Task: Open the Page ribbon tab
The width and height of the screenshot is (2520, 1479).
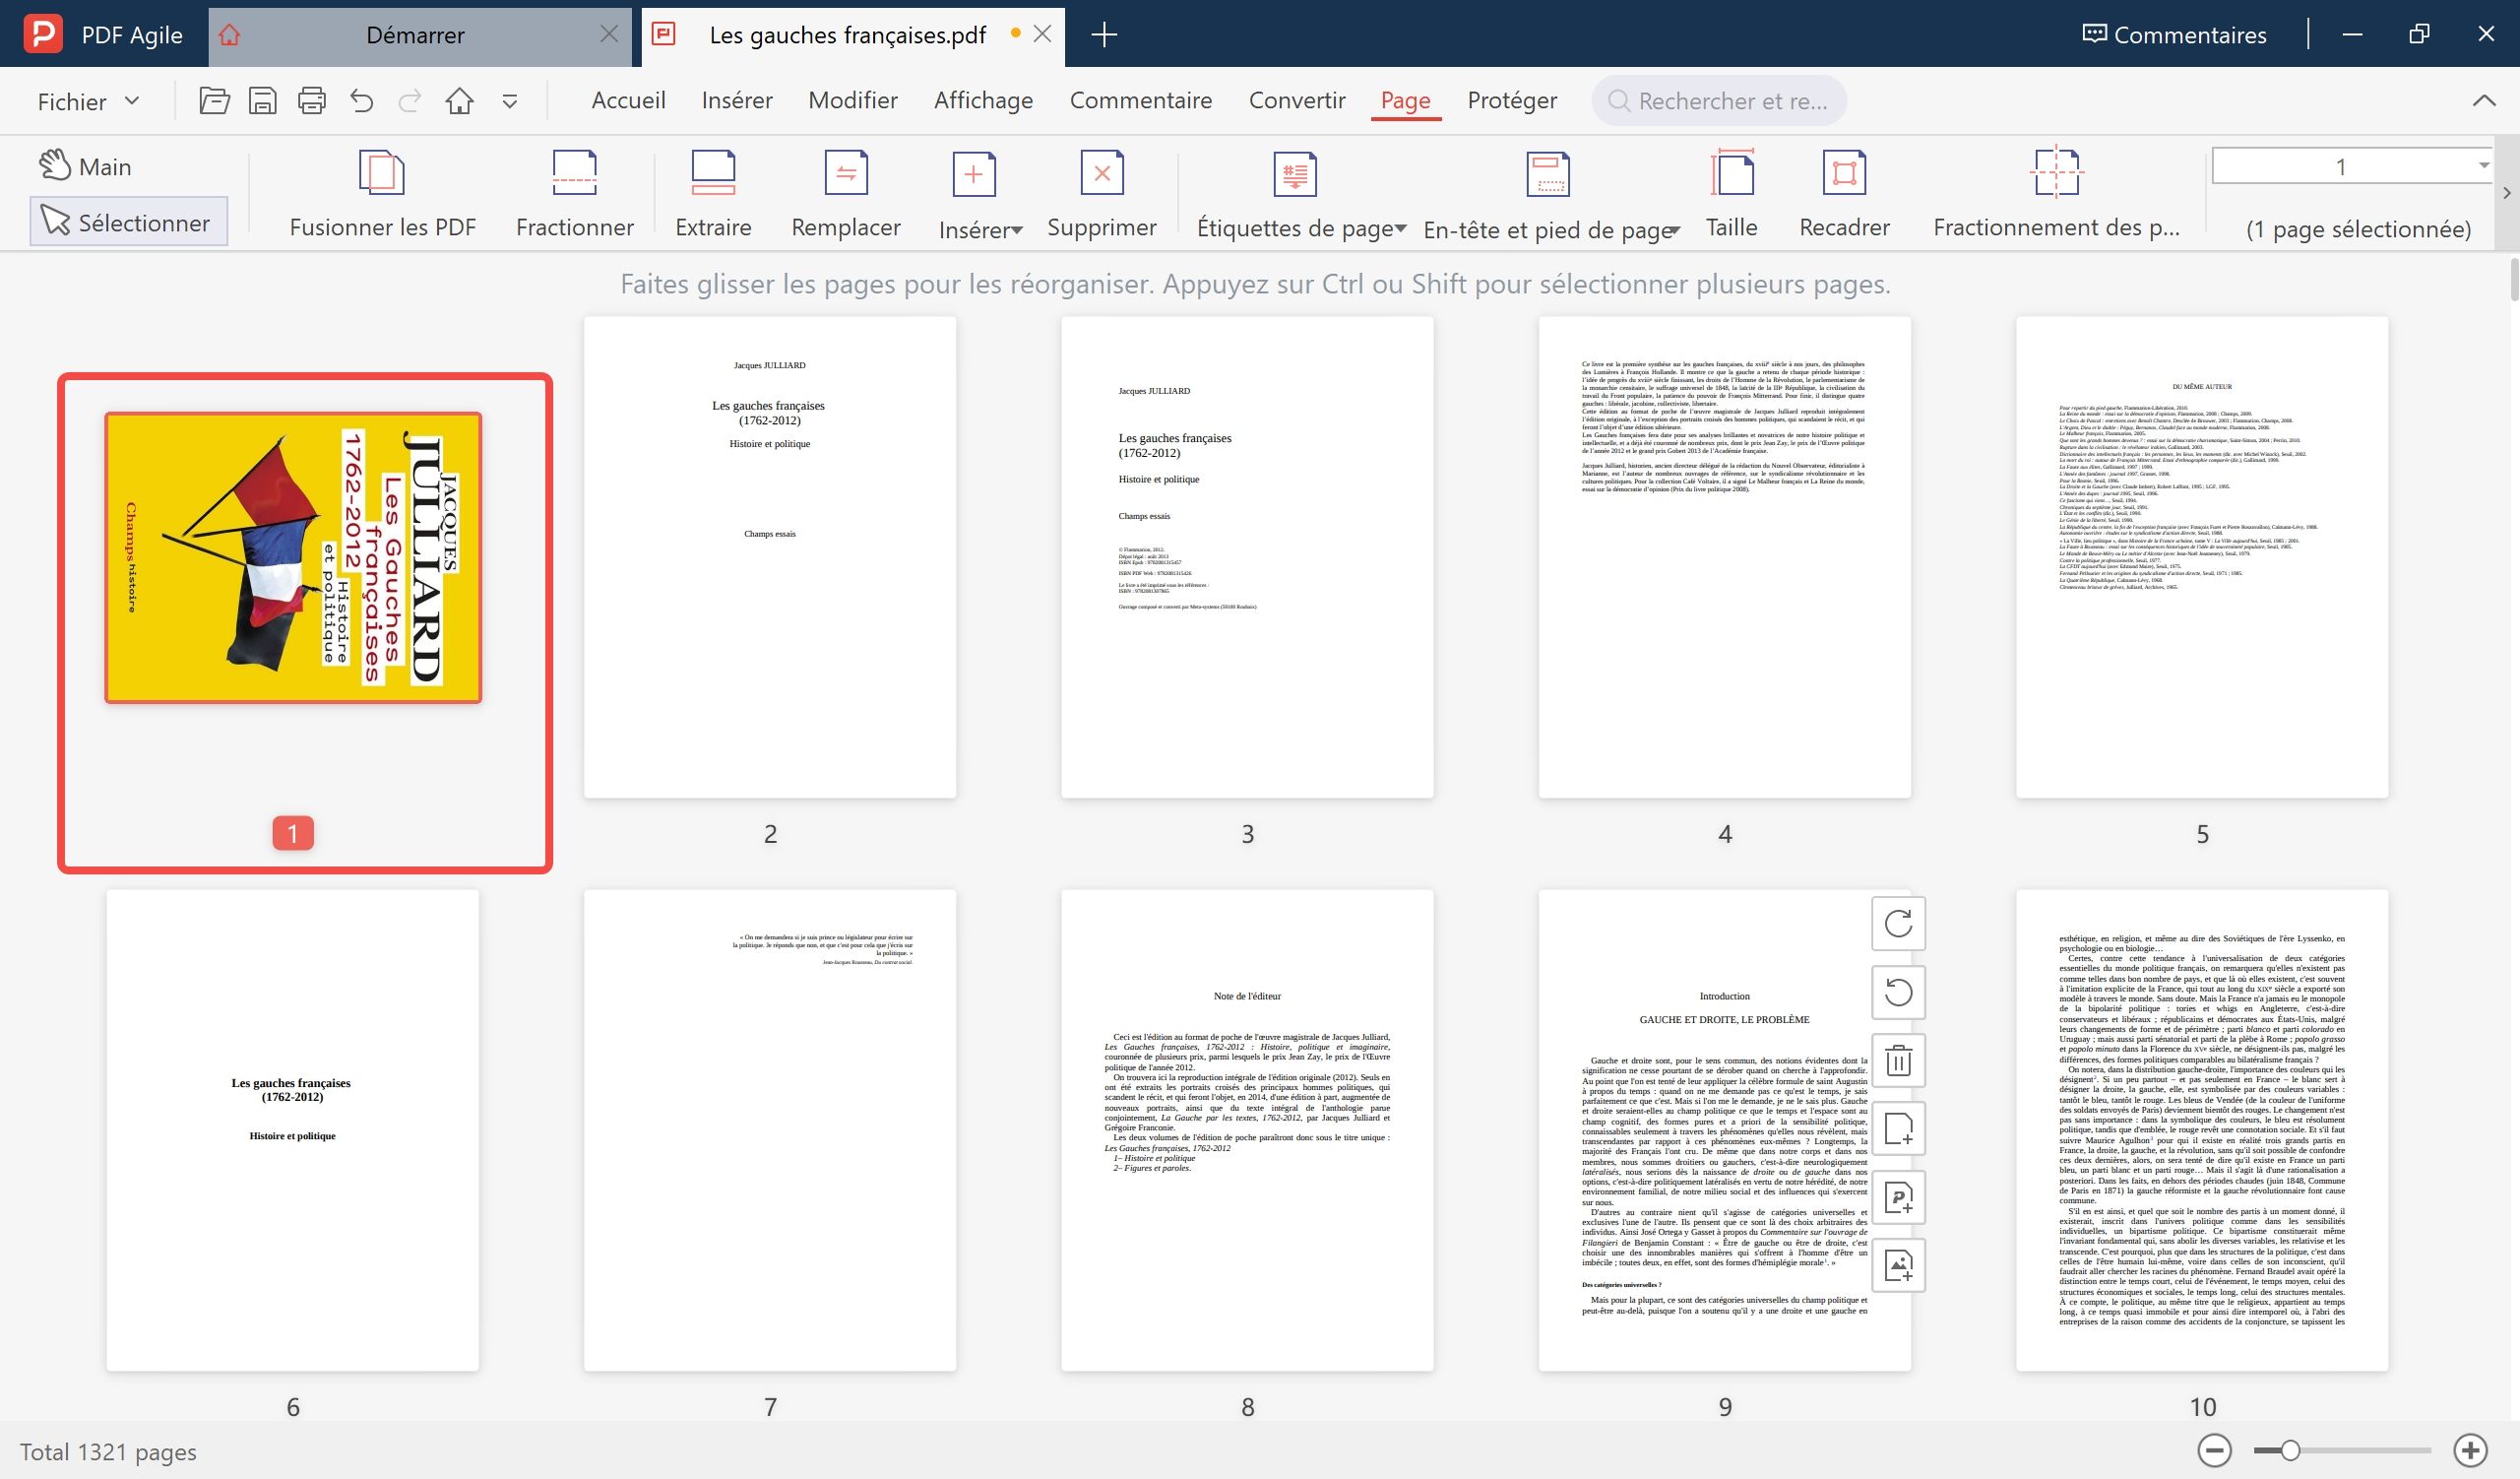Action: pyautogui.click(x=1405, y=100)
